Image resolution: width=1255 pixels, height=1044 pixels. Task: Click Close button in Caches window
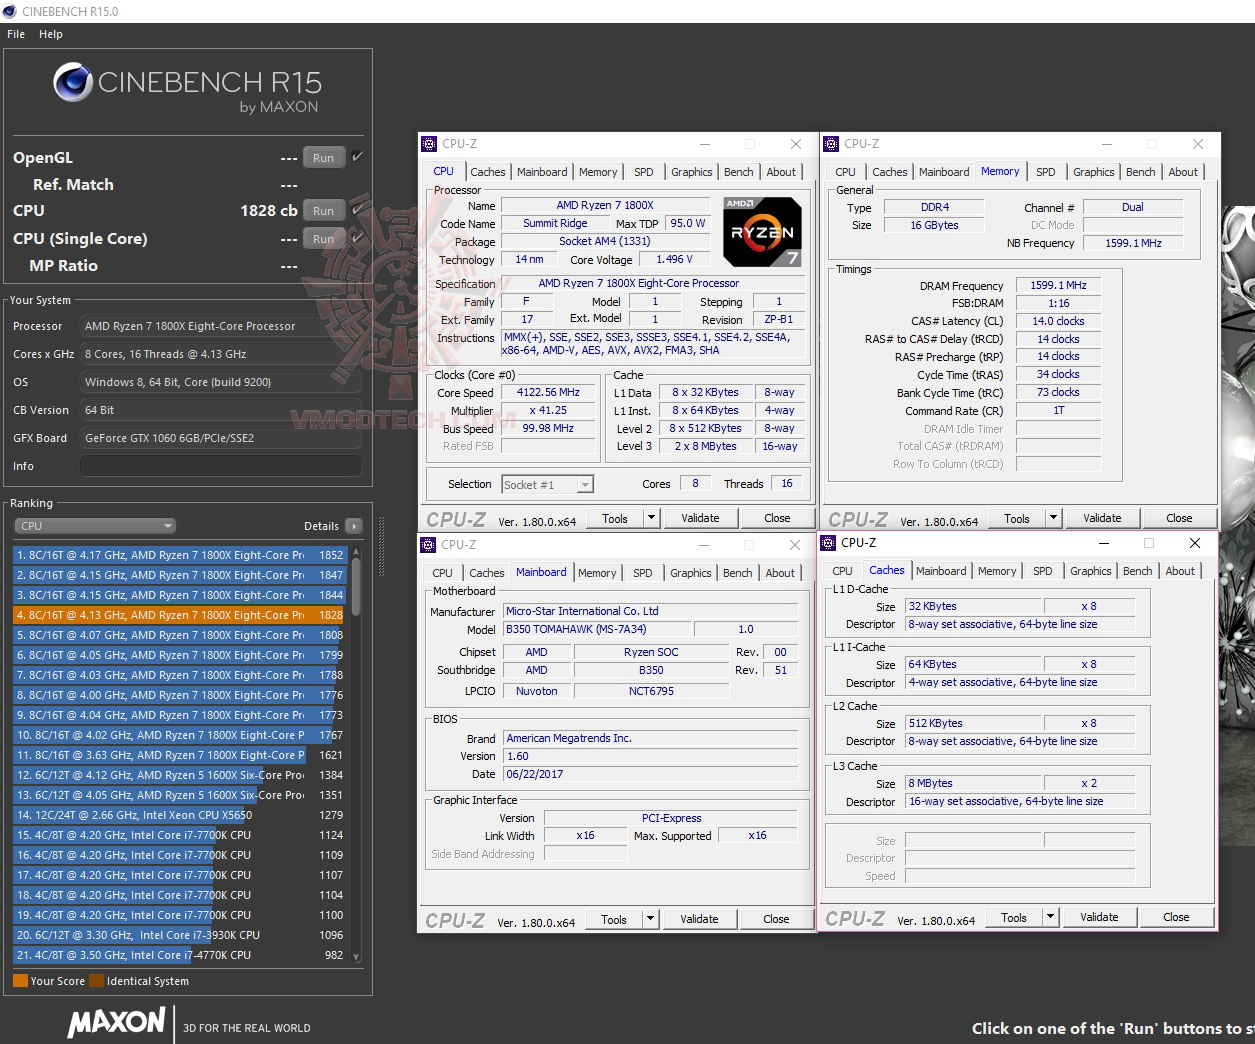(1176, 917)
